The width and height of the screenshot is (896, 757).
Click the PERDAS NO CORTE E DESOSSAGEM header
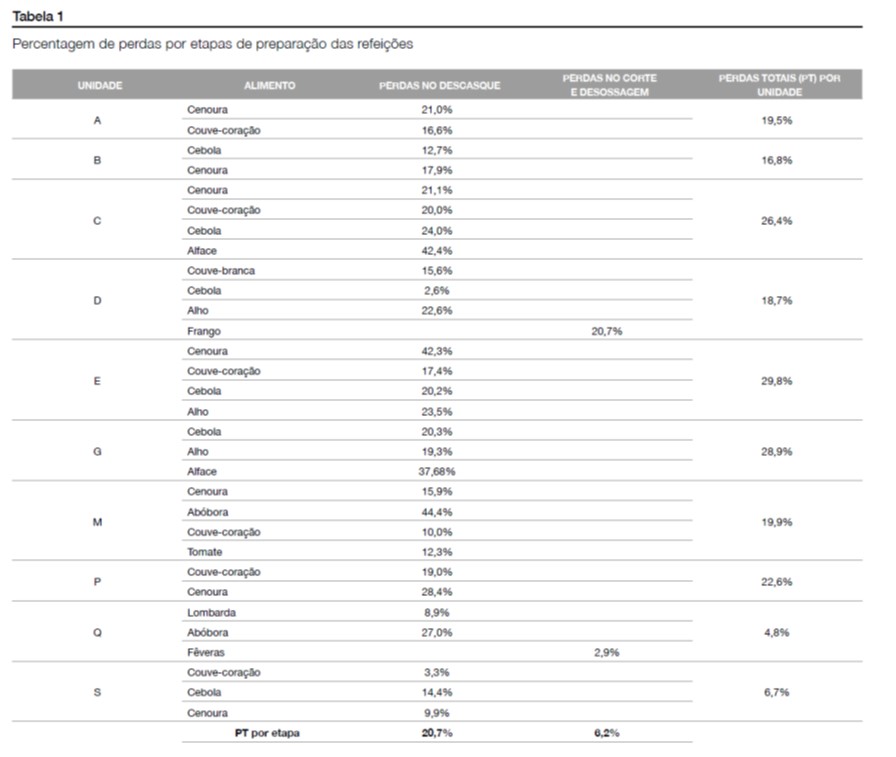[x=609, y=85]
